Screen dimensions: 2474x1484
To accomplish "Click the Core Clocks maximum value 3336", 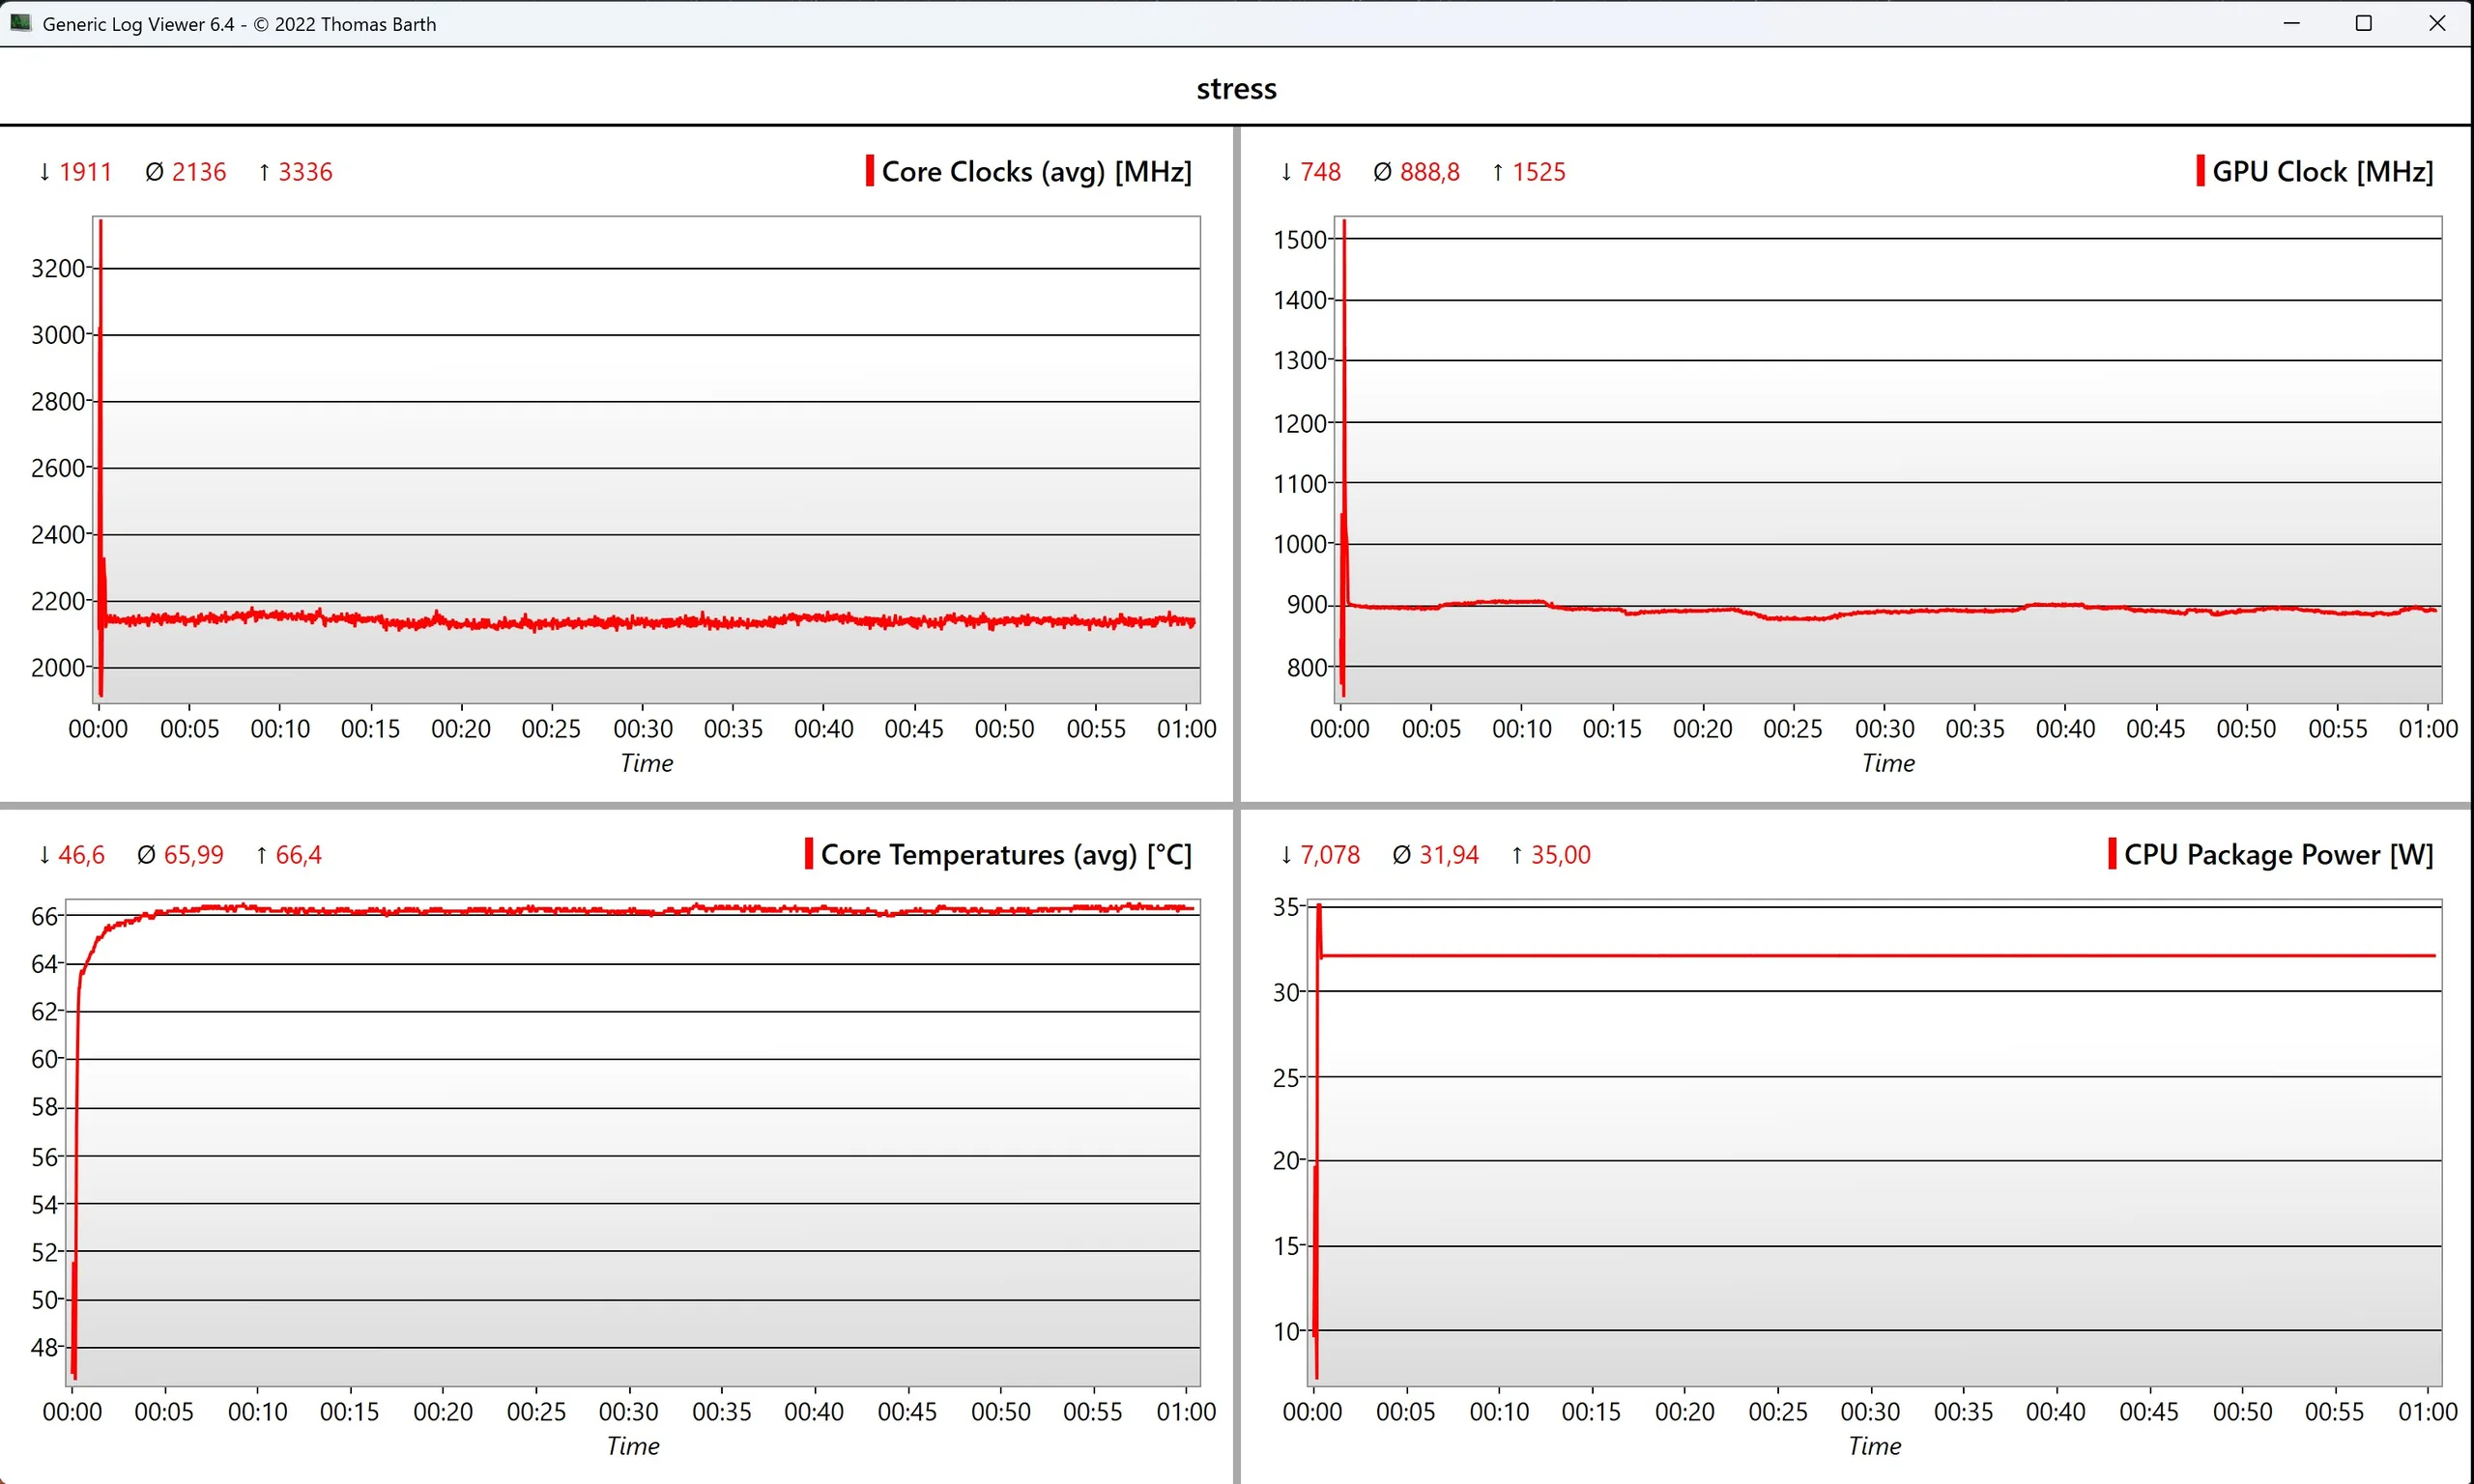I will (304, 172).
